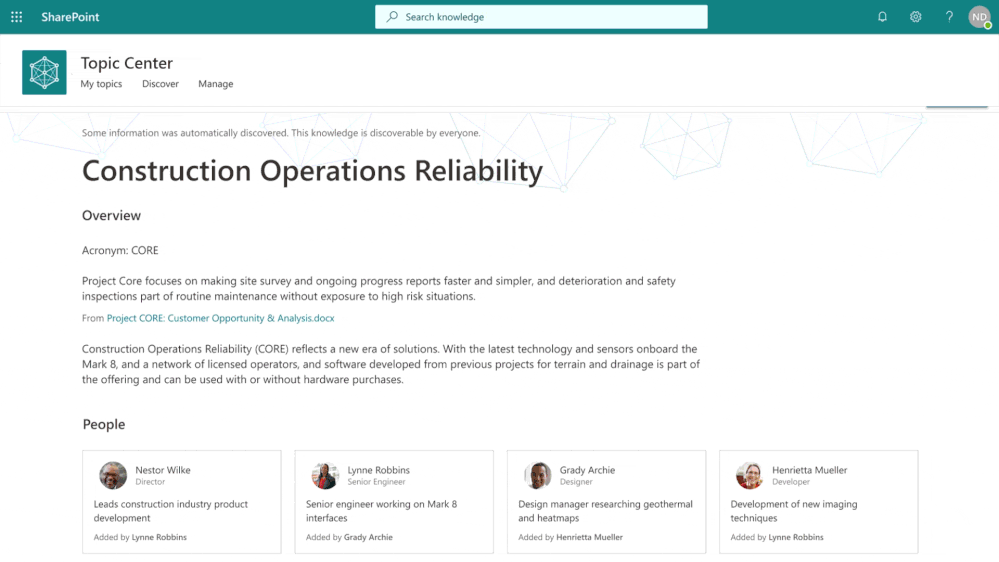This screenshot has height=562, width=999.
Task: Click the notifications bell icon
Action: (x=882, y=17)
